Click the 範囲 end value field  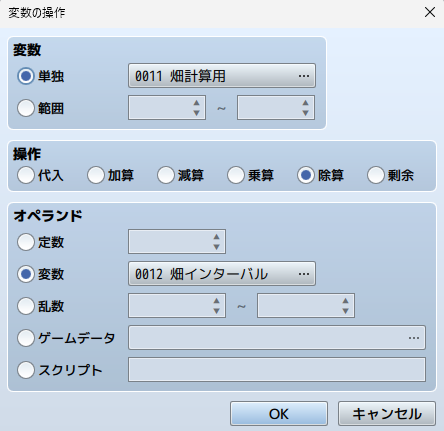click(276, 108)
